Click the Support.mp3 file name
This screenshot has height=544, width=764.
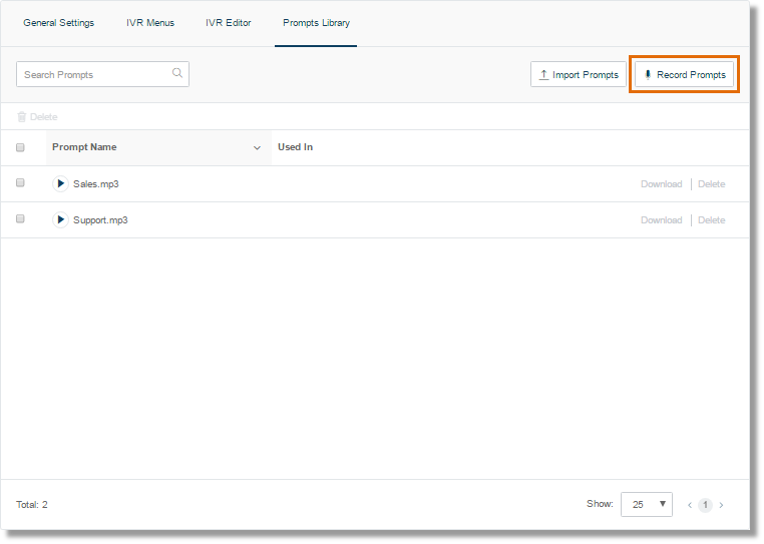click(x=100, y=220)
